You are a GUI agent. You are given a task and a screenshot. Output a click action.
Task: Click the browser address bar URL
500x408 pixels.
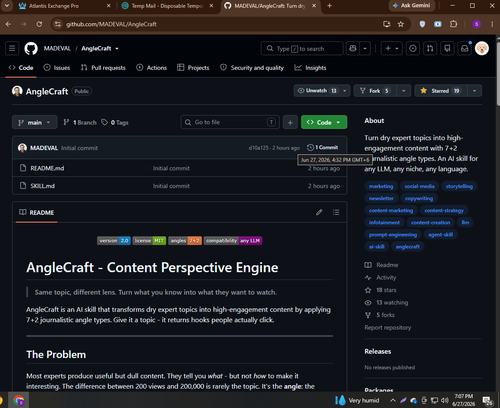[111, 24]
